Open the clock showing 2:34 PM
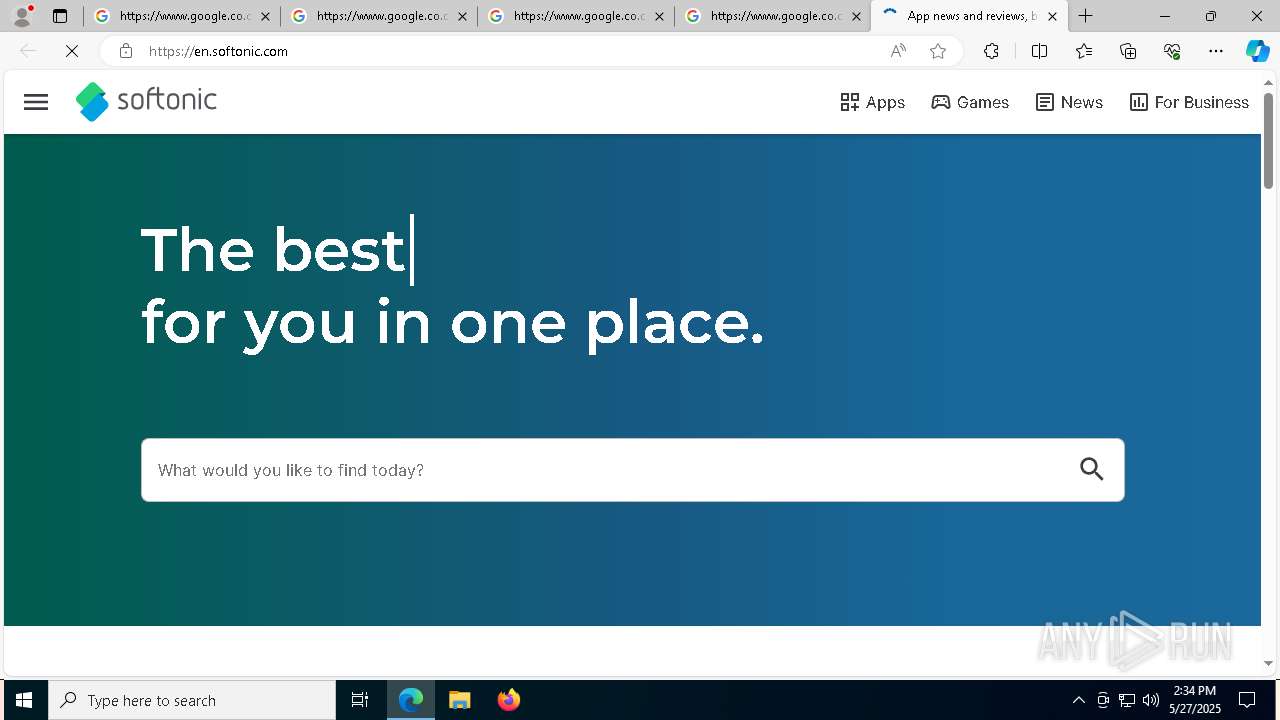This screenshot has height=720, width=1280. [1195, 700]
